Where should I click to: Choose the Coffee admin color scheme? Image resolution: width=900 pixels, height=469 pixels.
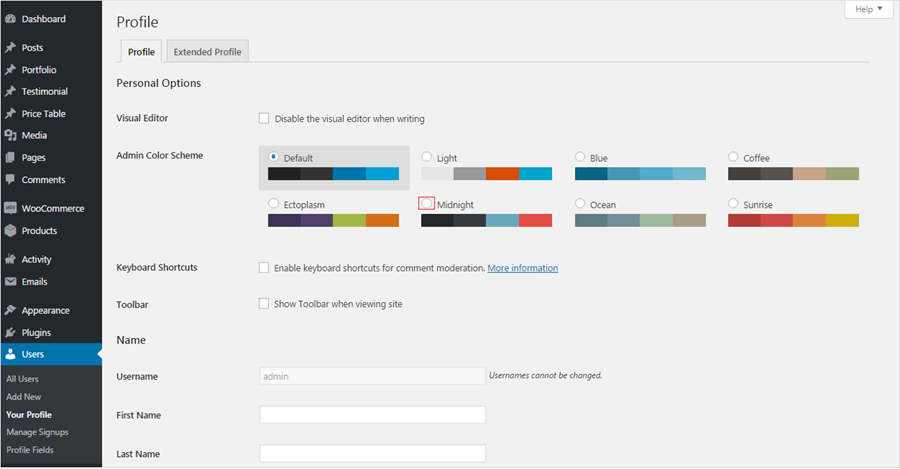(x=734, y=157)
